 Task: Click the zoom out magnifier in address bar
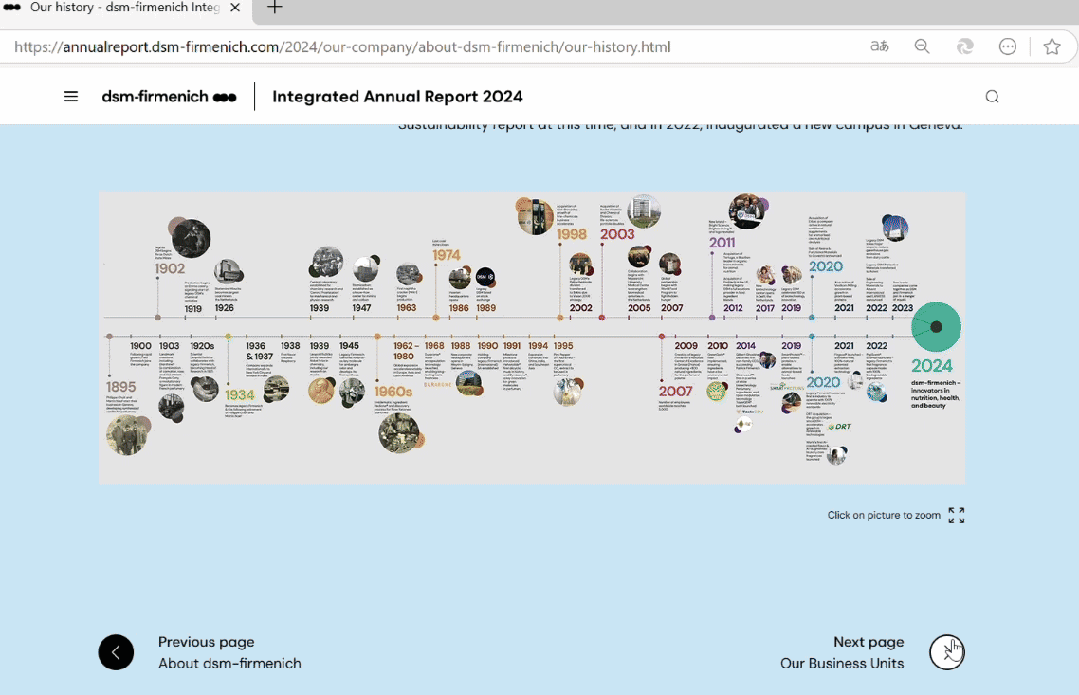[x=922, y=47]
